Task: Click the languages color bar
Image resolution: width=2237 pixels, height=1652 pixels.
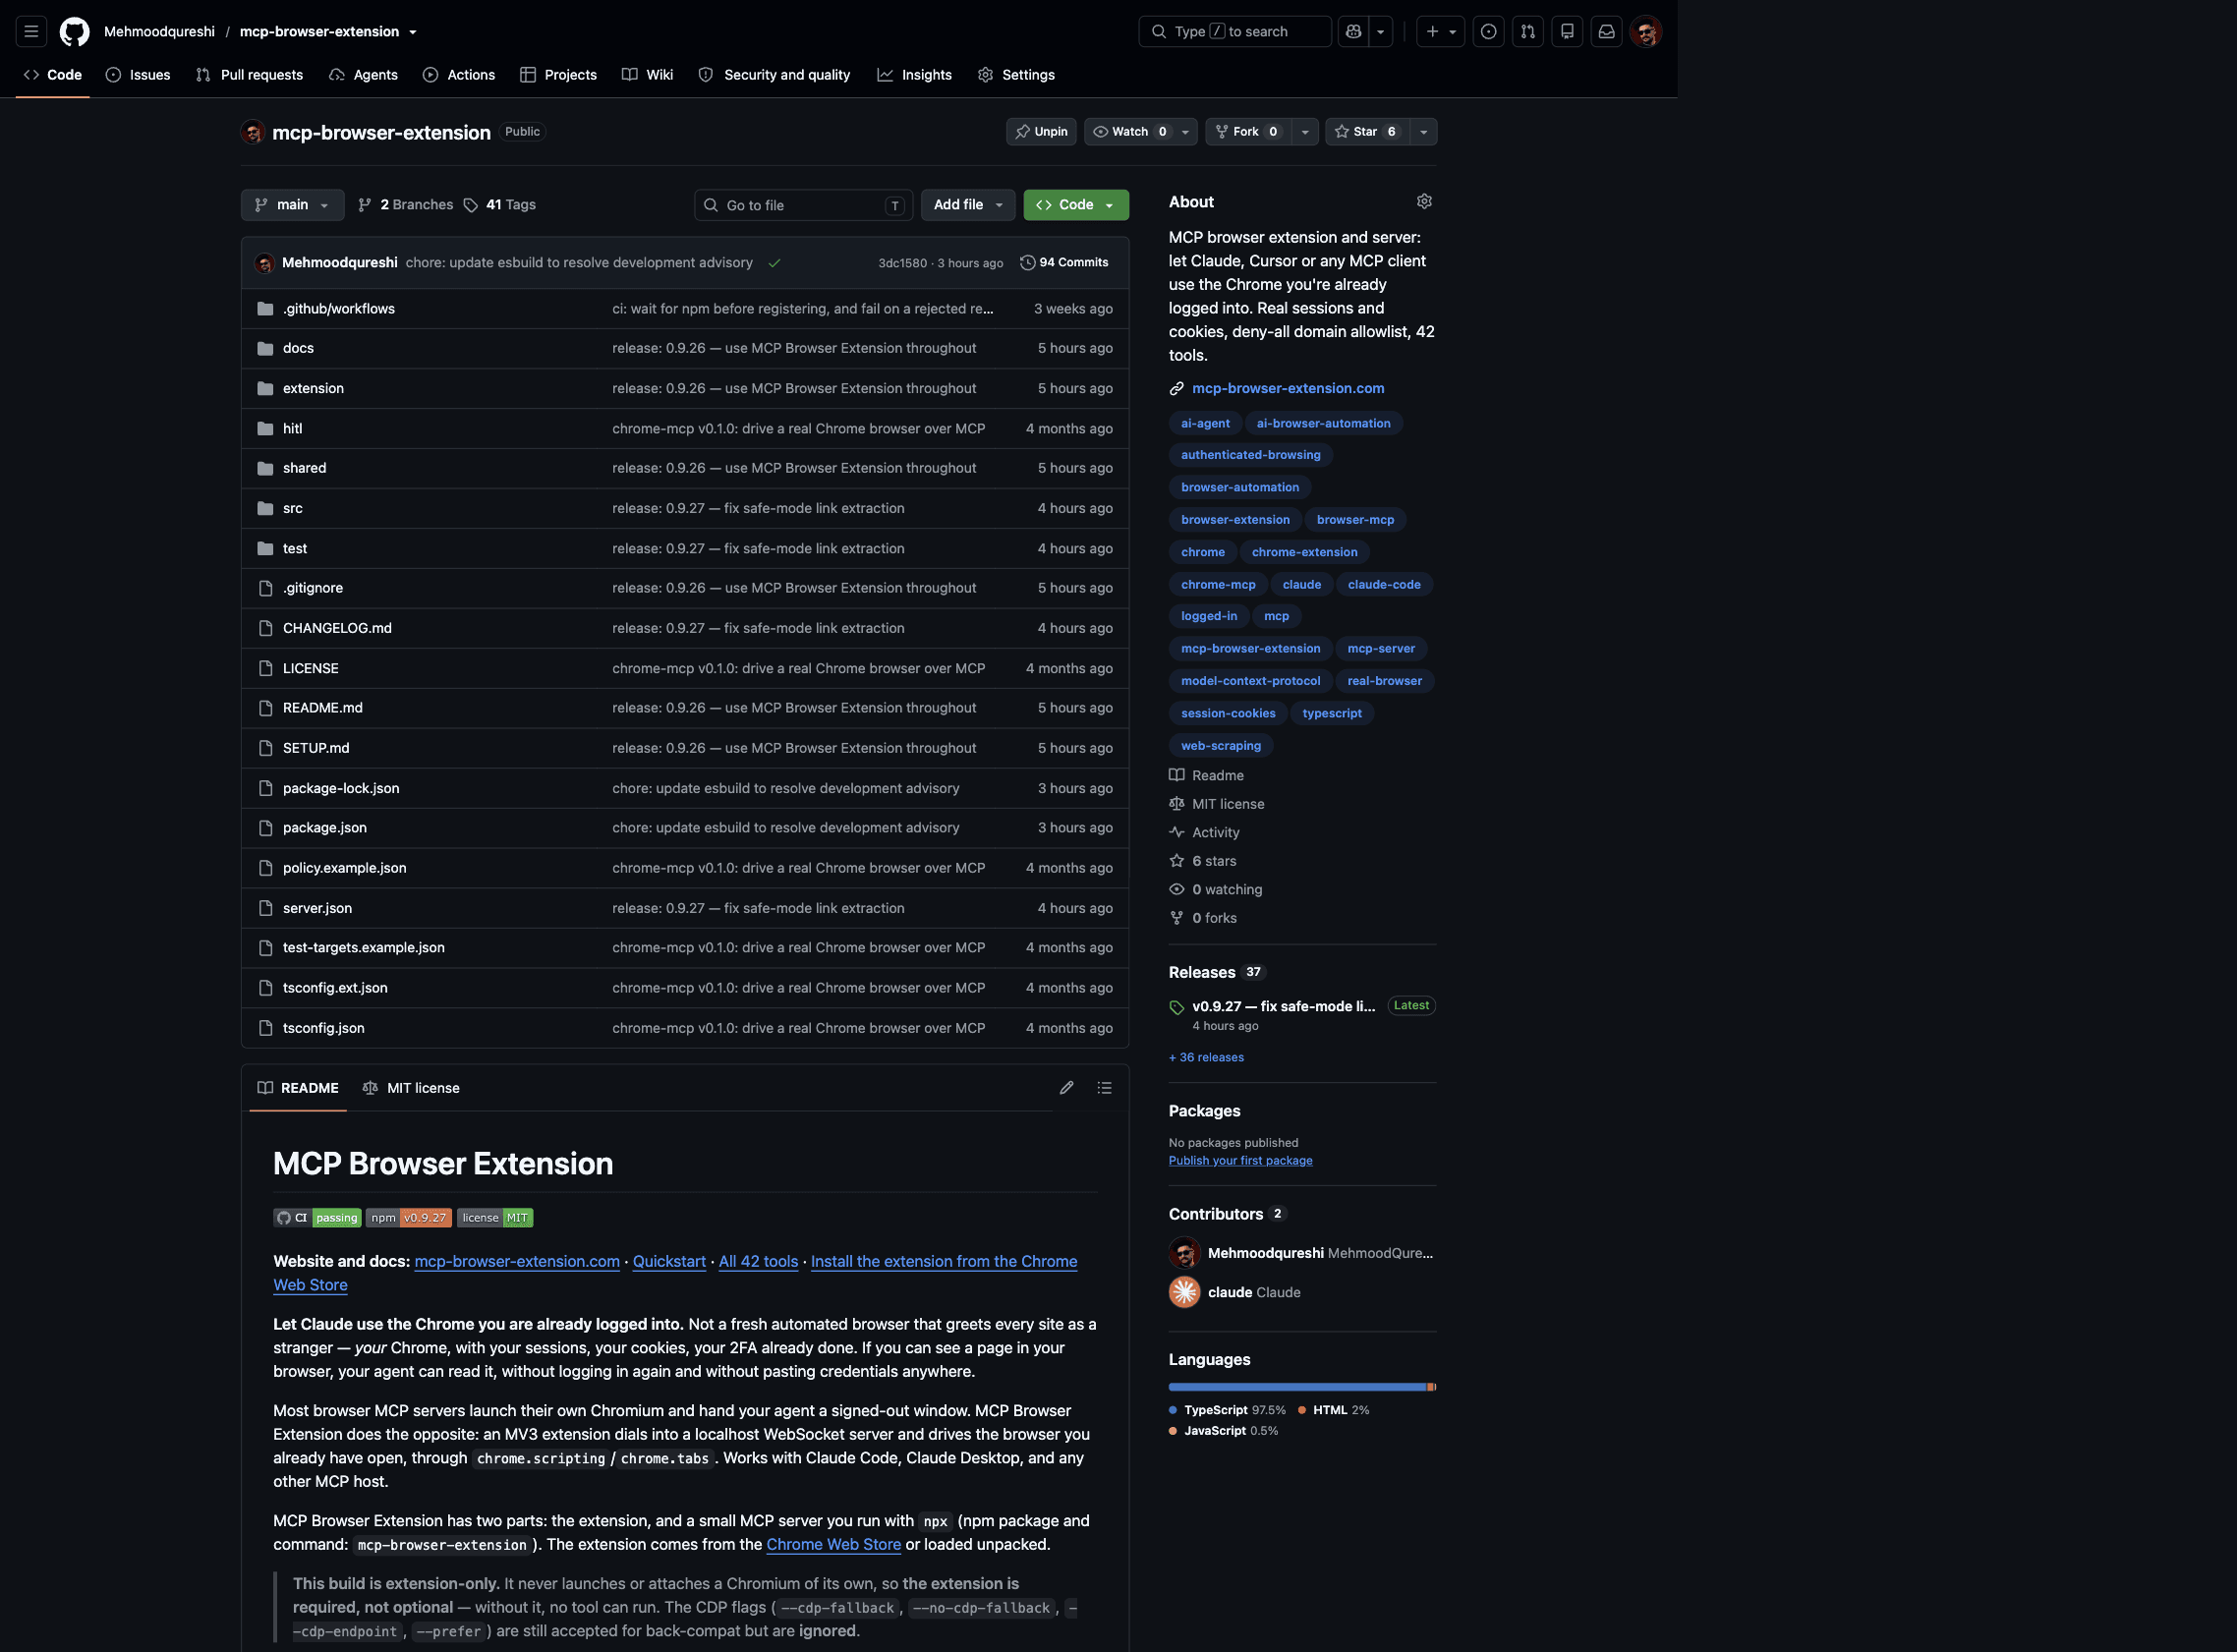Action: coord(1302,1387)
